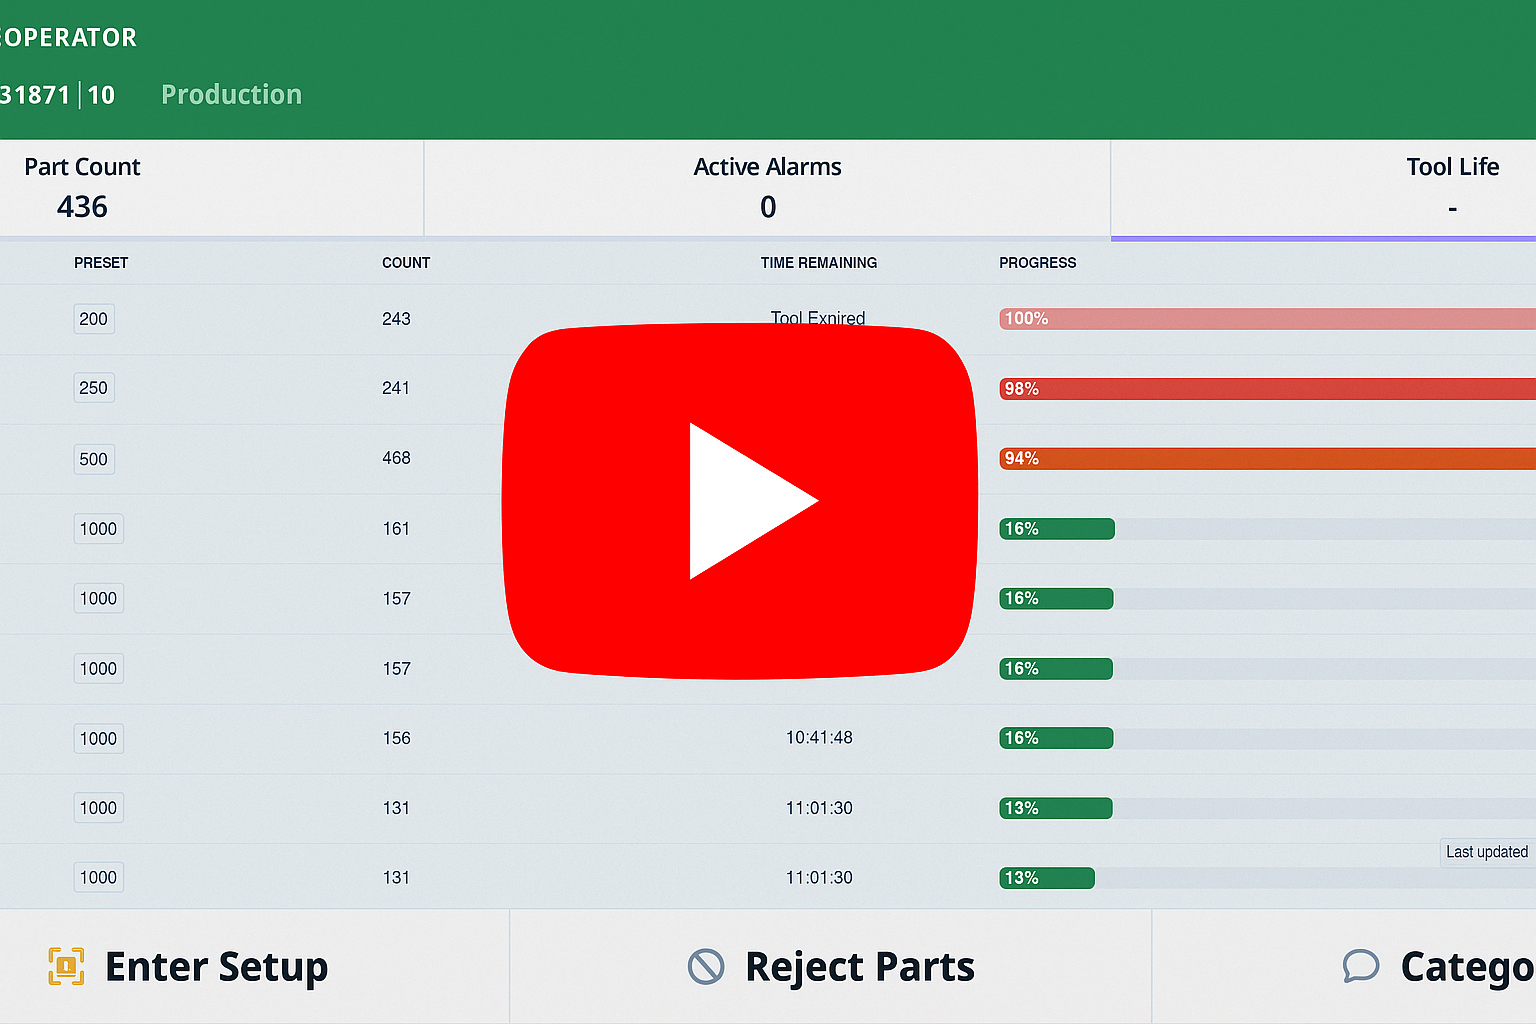
Task: Click the Last updated label
Action: click(x=1487, y=852)
